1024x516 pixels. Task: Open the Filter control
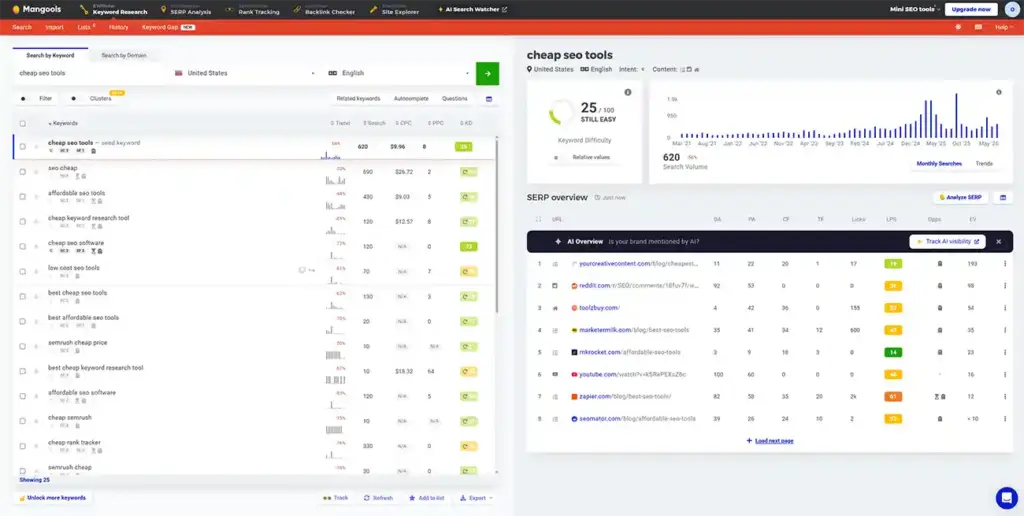pyautogui.click(x=37, y=99)
